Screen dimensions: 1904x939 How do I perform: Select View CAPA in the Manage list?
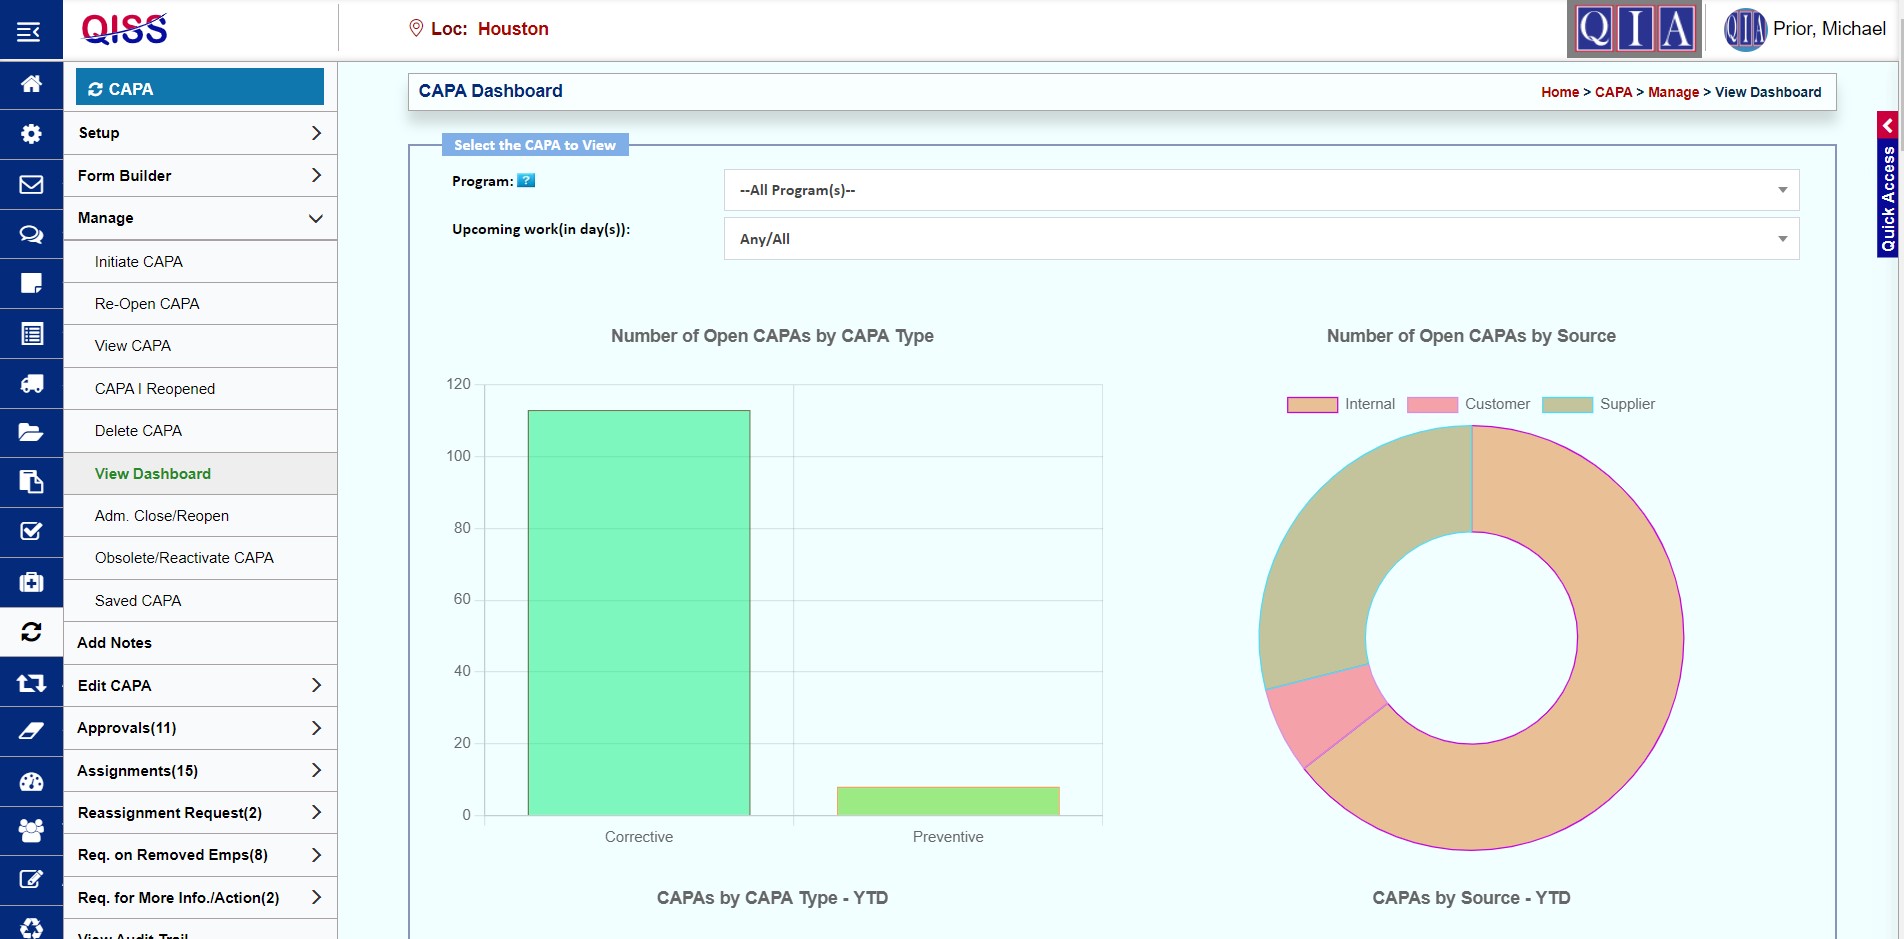pyautogui.click(x=131, y=345)
